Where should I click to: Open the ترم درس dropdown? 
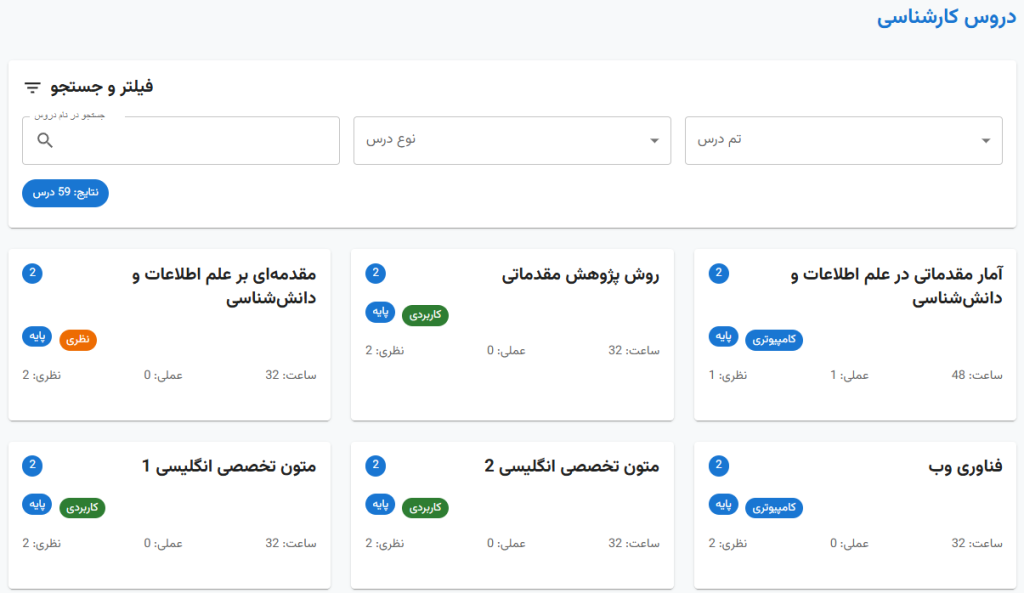click(x=843, y=140)
